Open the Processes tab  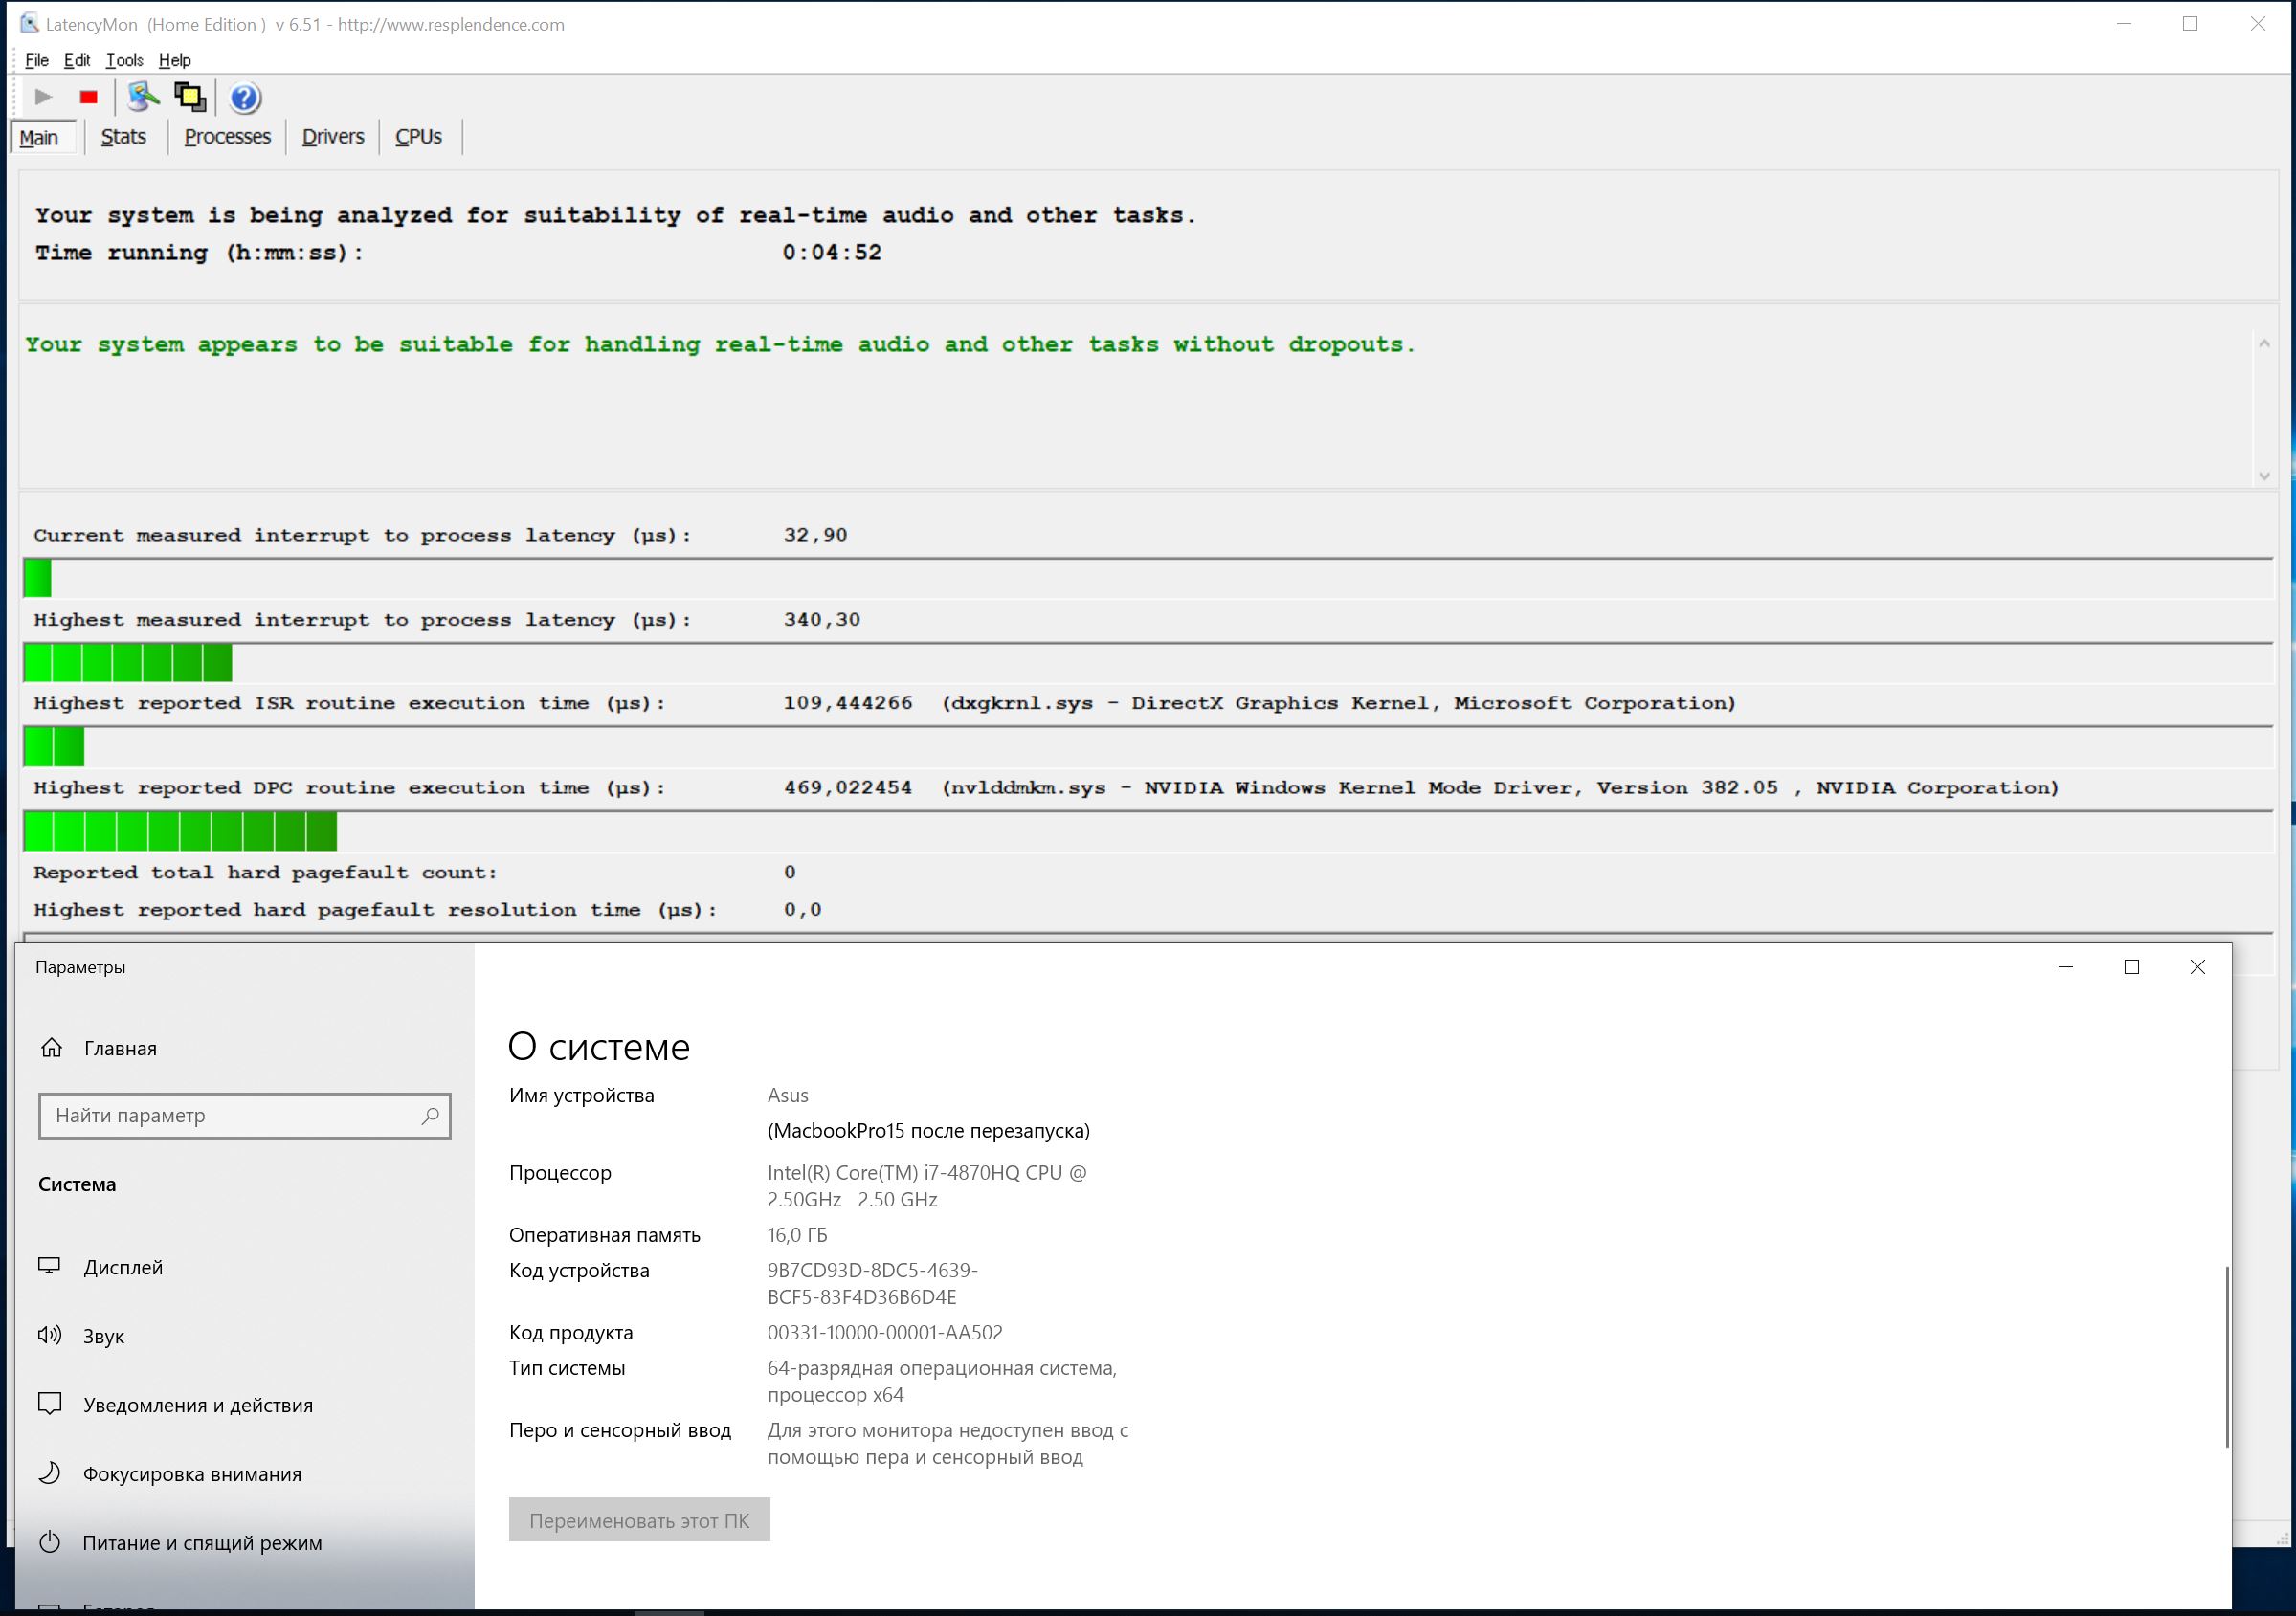[227, 137]
